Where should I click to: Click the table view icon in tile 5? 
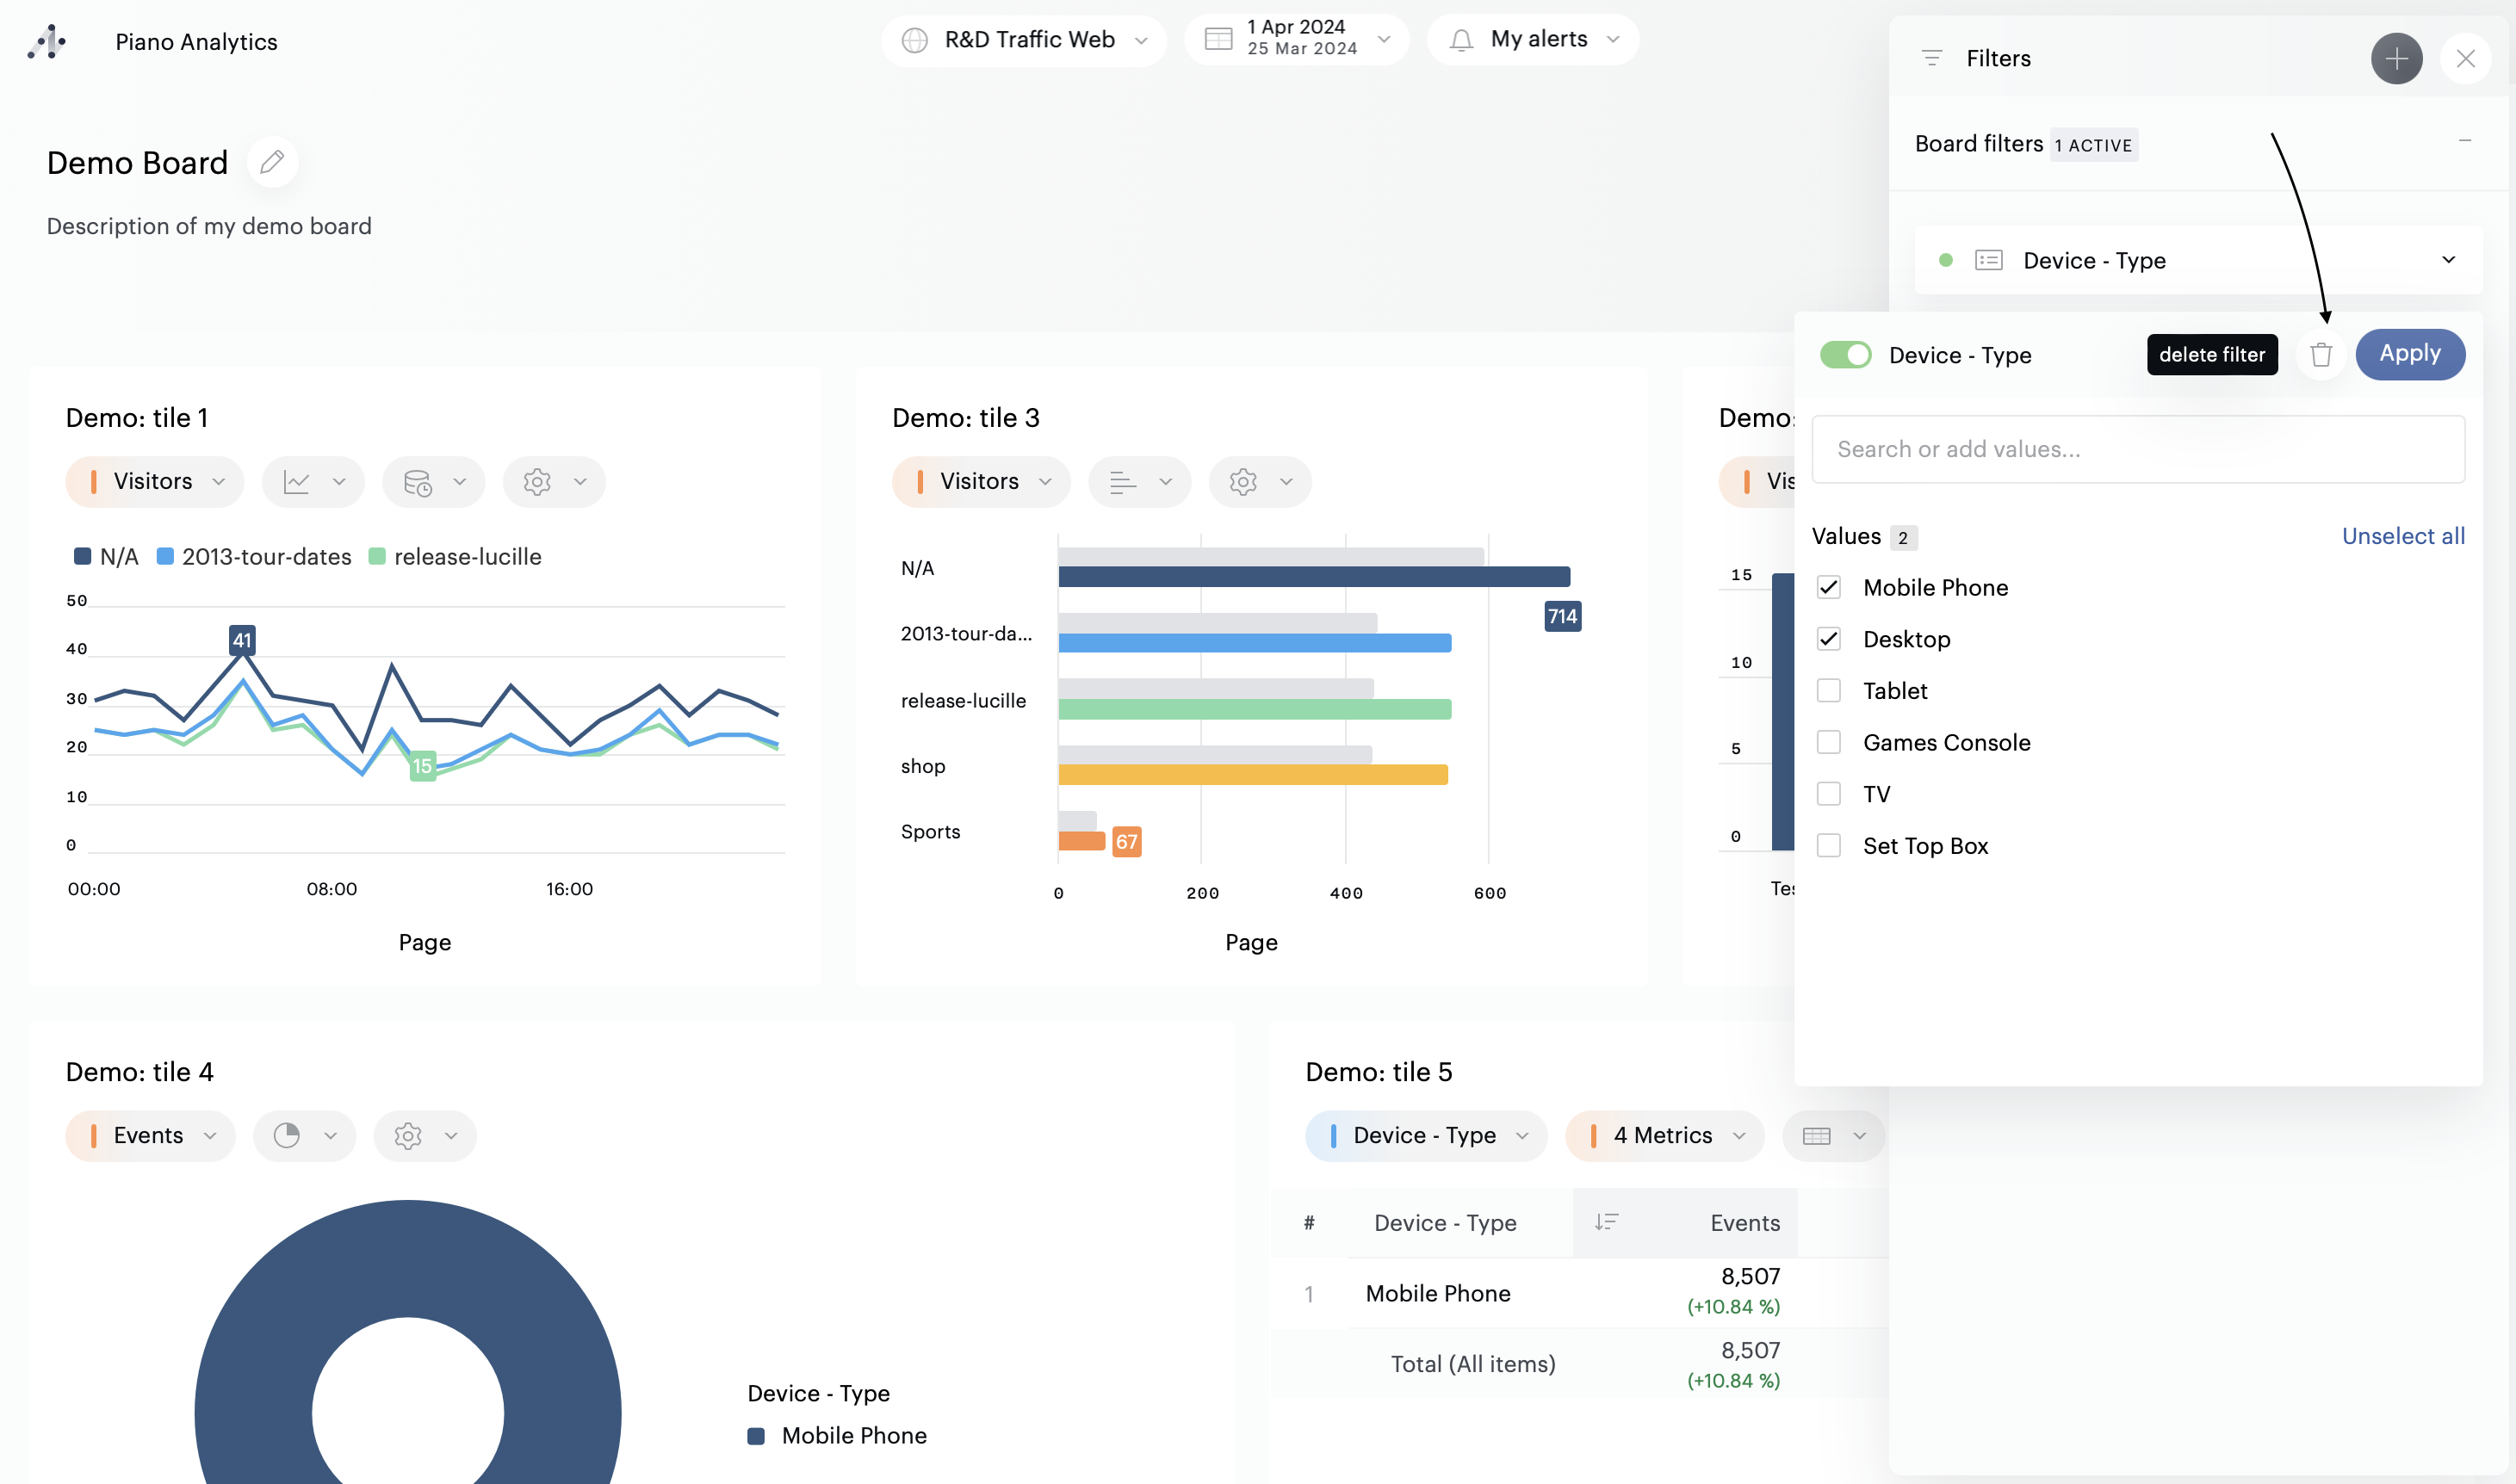click(1832, 1136)
